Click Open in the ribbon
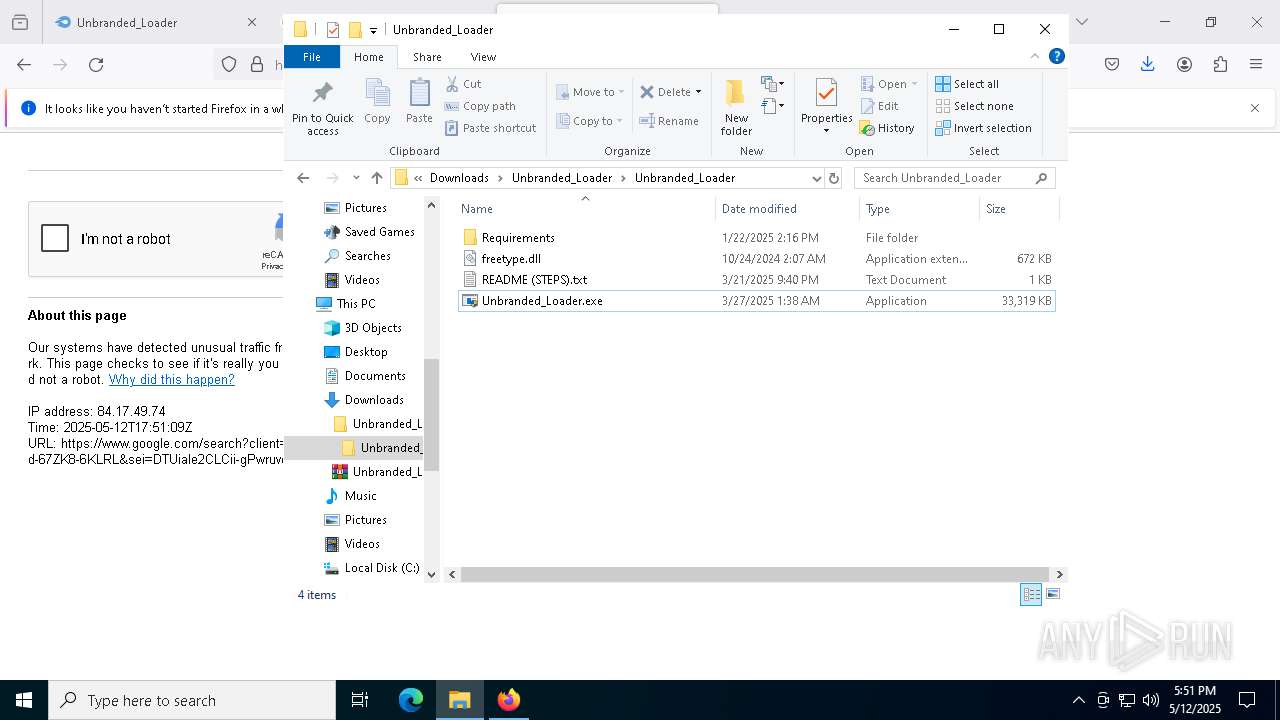Viewport: 1280px width, 720px height. click(x=888, y=84)
